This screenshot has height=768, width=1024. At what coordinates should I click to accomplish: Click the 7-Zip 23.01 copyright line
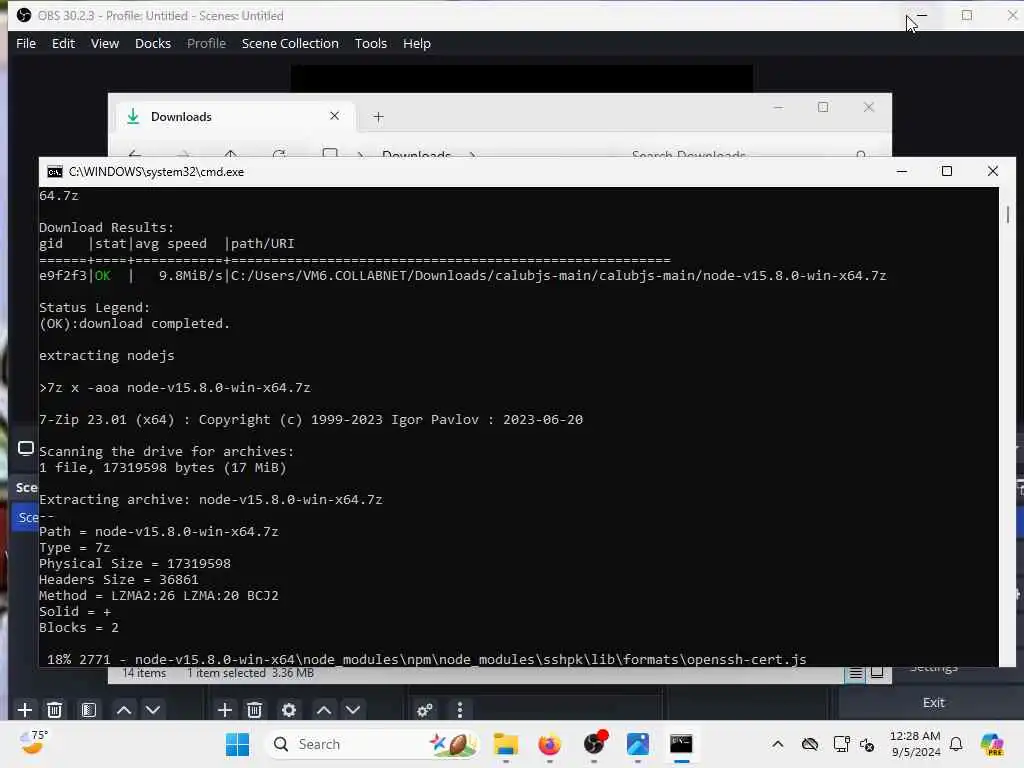[311, 419]
